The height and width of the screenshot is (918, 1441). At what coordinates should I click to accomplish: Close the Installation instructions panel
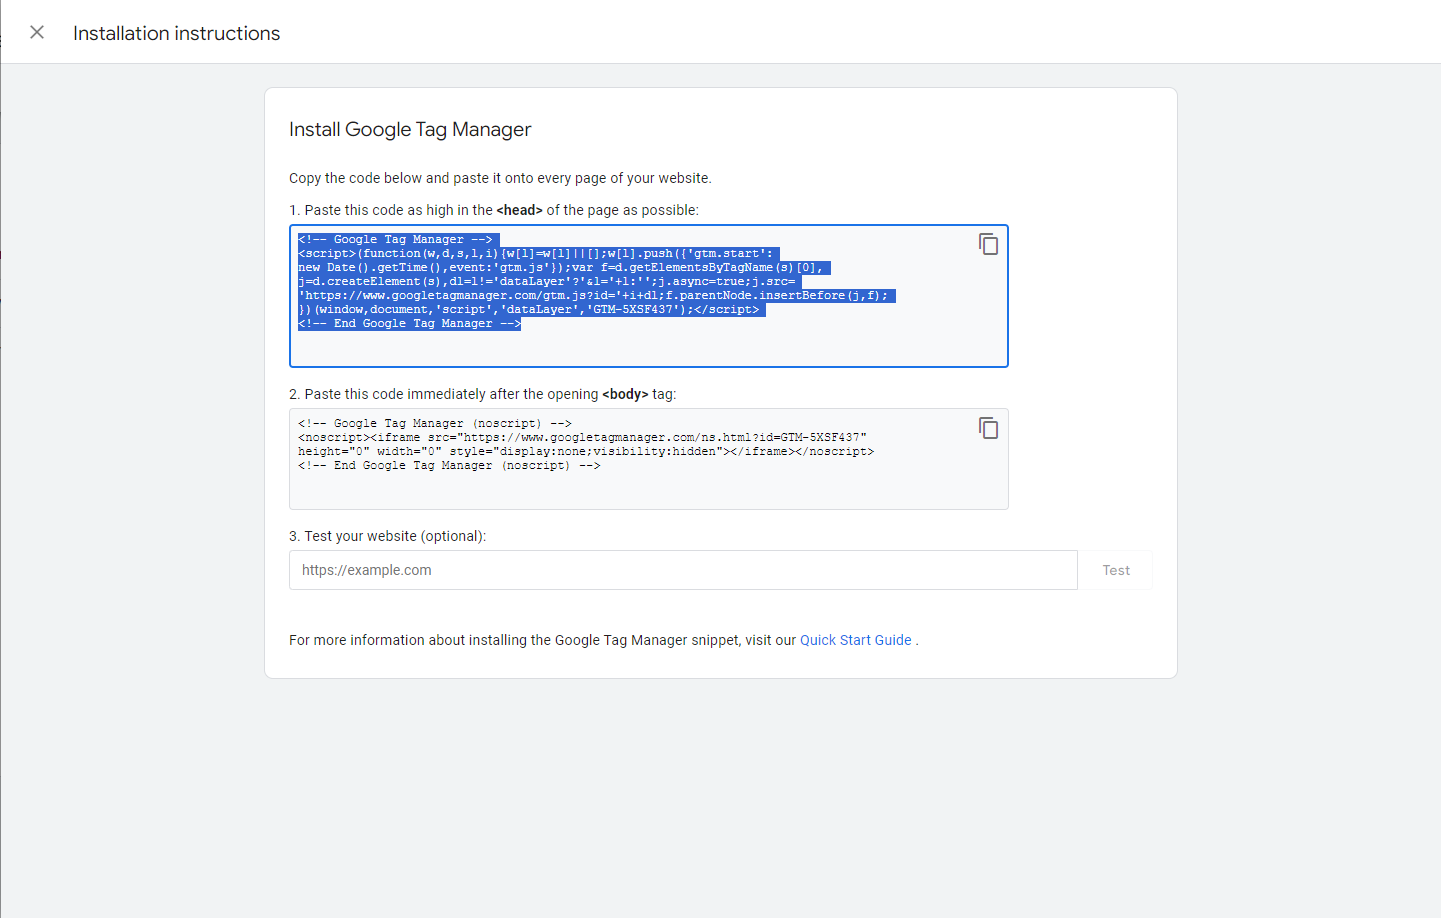tap(37, 32)
